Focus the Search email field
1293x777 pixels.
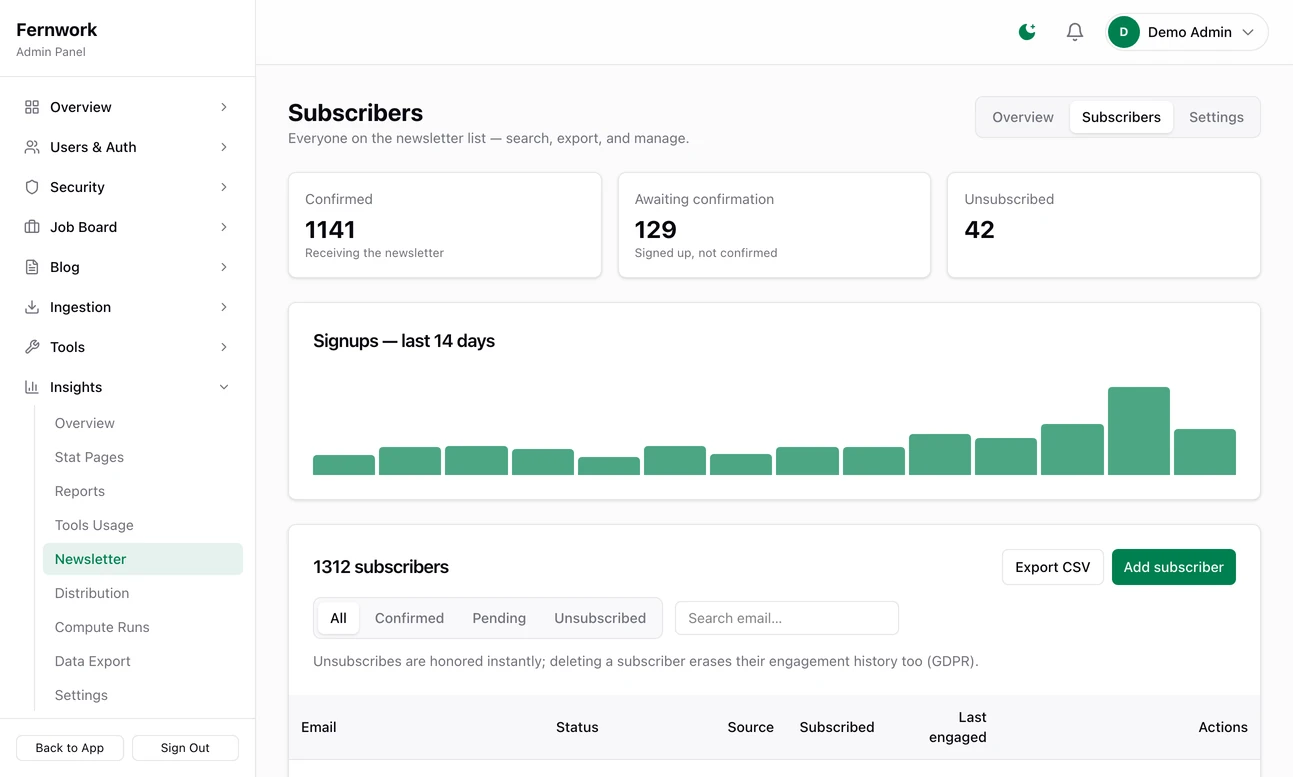pos(787,618)
